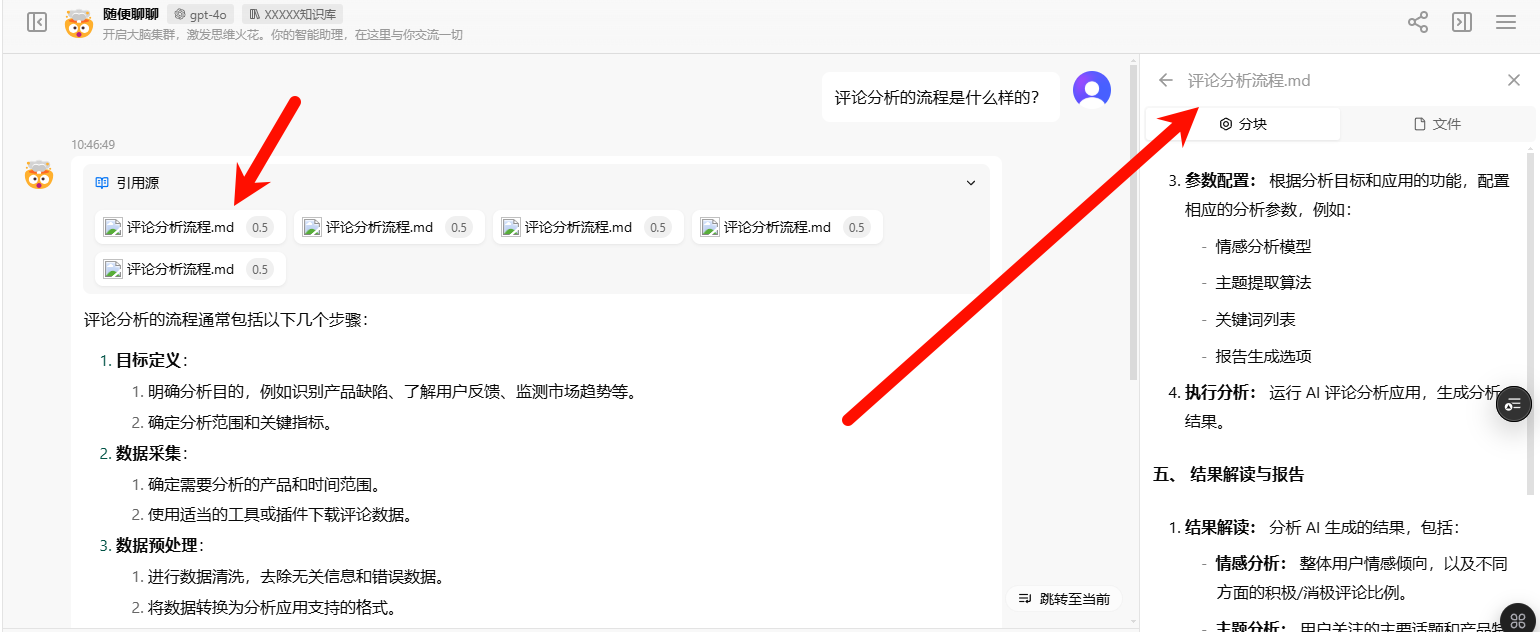Click the share icon in header

(x=1418, y=22)
